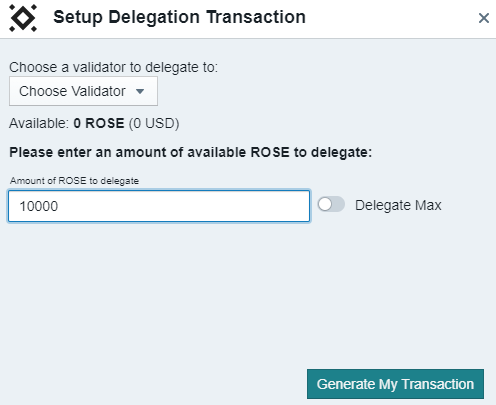Viewport: 496px width, 405px height.
Task: Click the Delegate Max toggle's round knob
Action: click(325, 204)
